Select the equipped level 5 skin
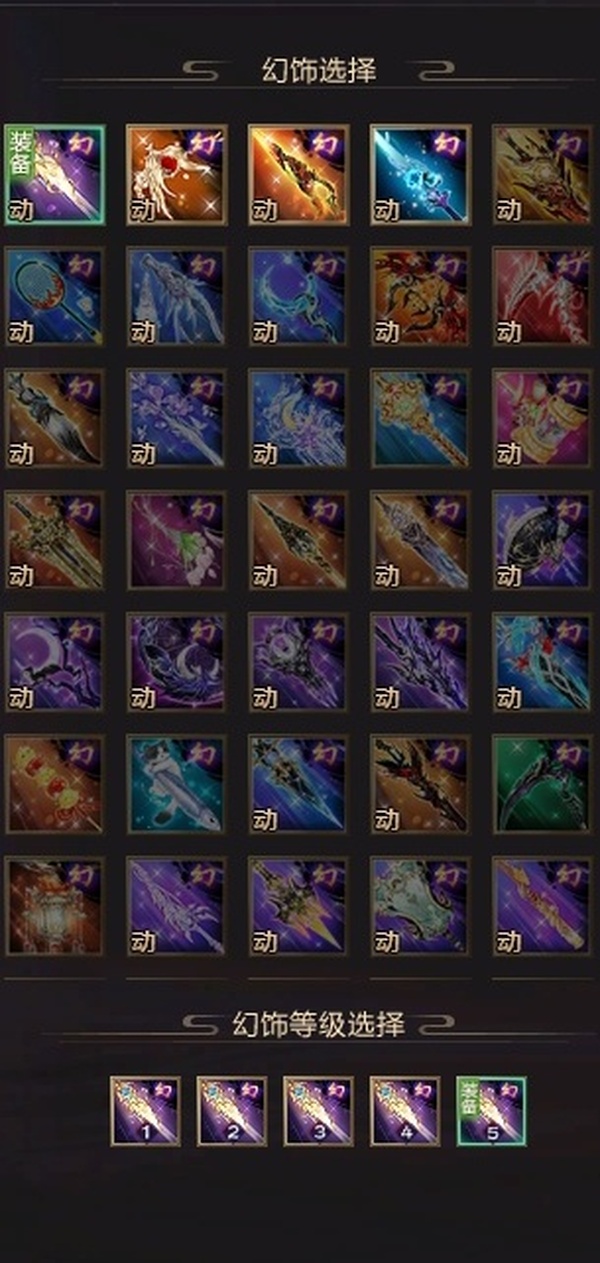 [x=492, y=1111]
